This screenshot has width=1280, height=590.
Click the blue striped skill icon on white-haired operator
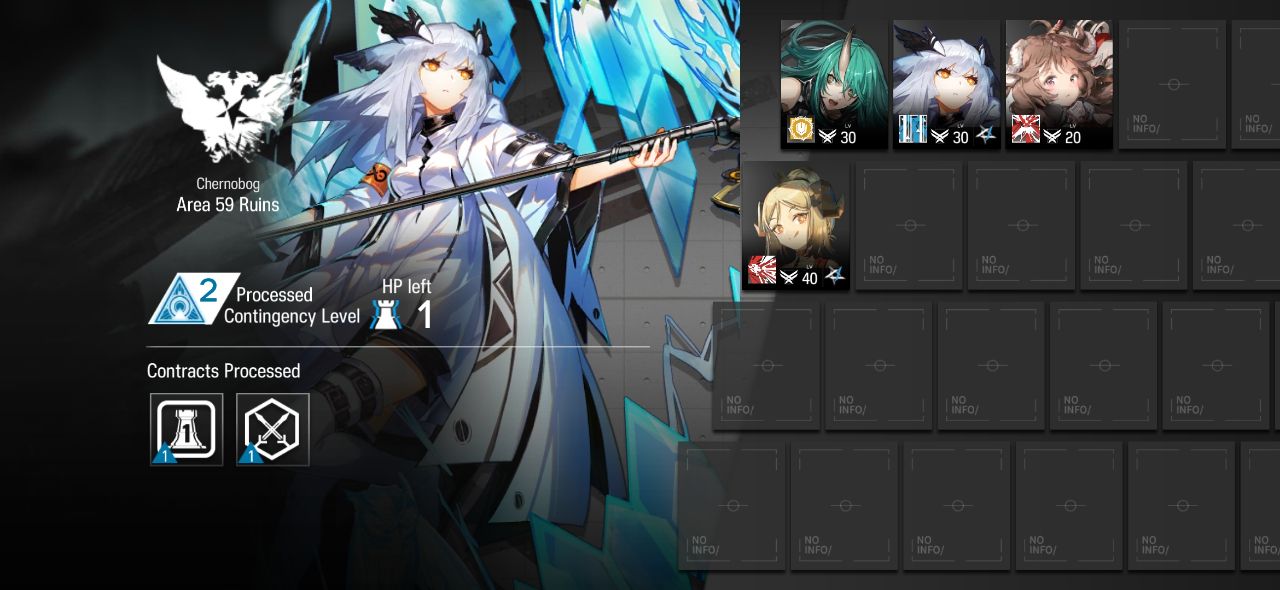pos(913,130)
